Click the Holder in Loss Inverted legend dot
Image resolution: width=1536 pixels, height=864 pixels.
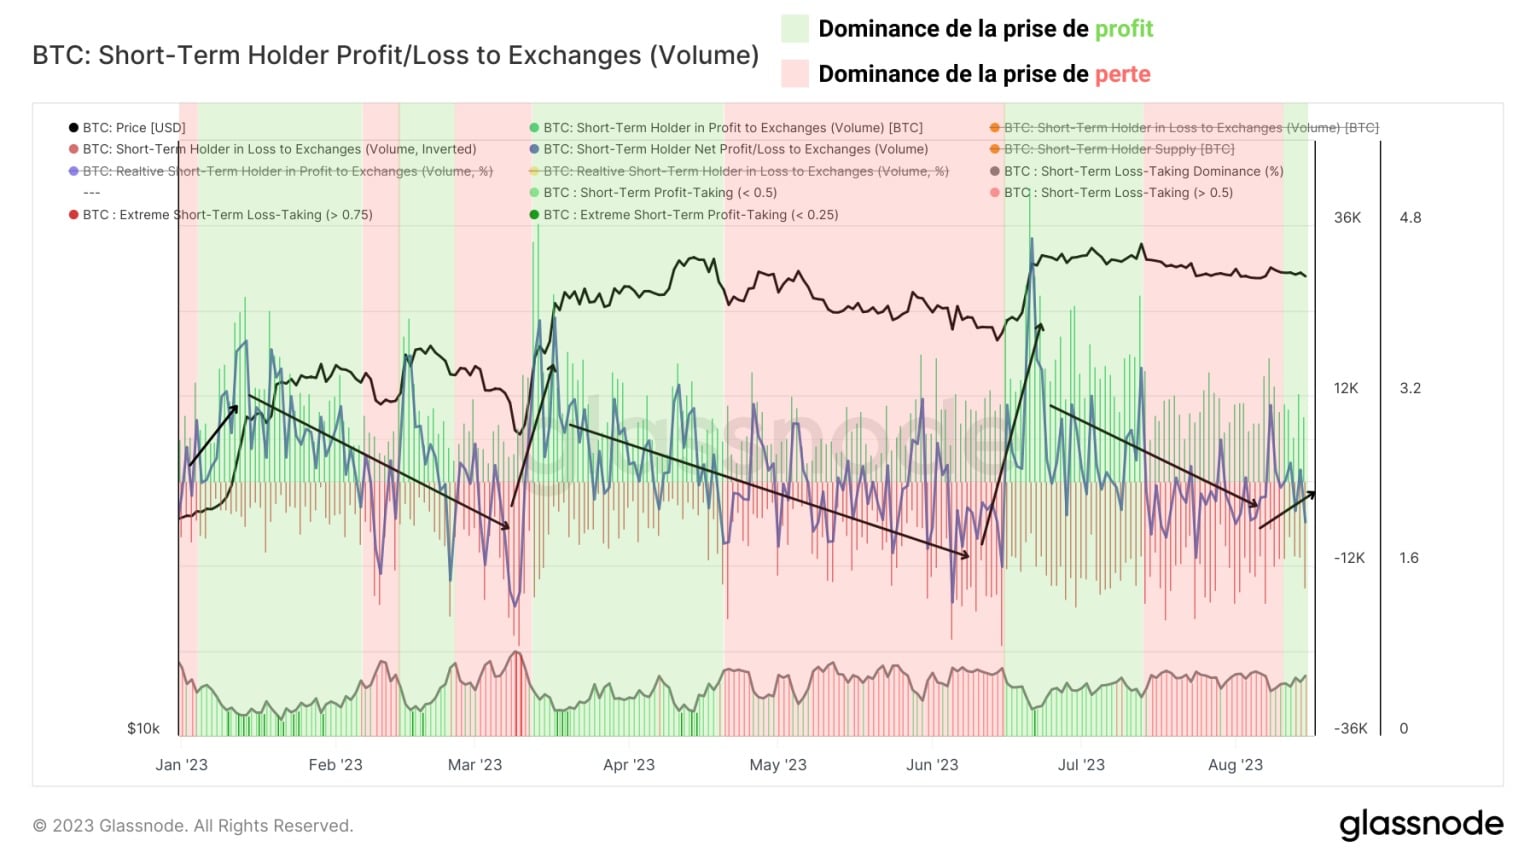74,149
